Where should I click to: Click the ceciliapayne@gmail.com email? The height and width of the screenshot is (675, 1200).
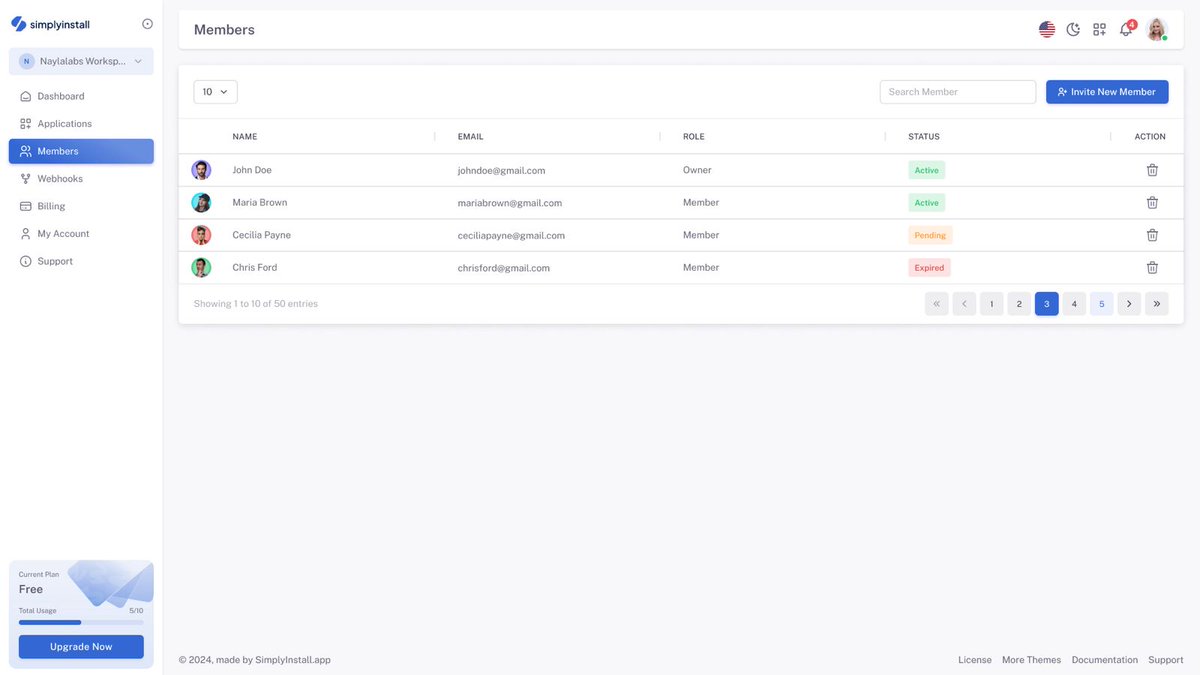511,236
